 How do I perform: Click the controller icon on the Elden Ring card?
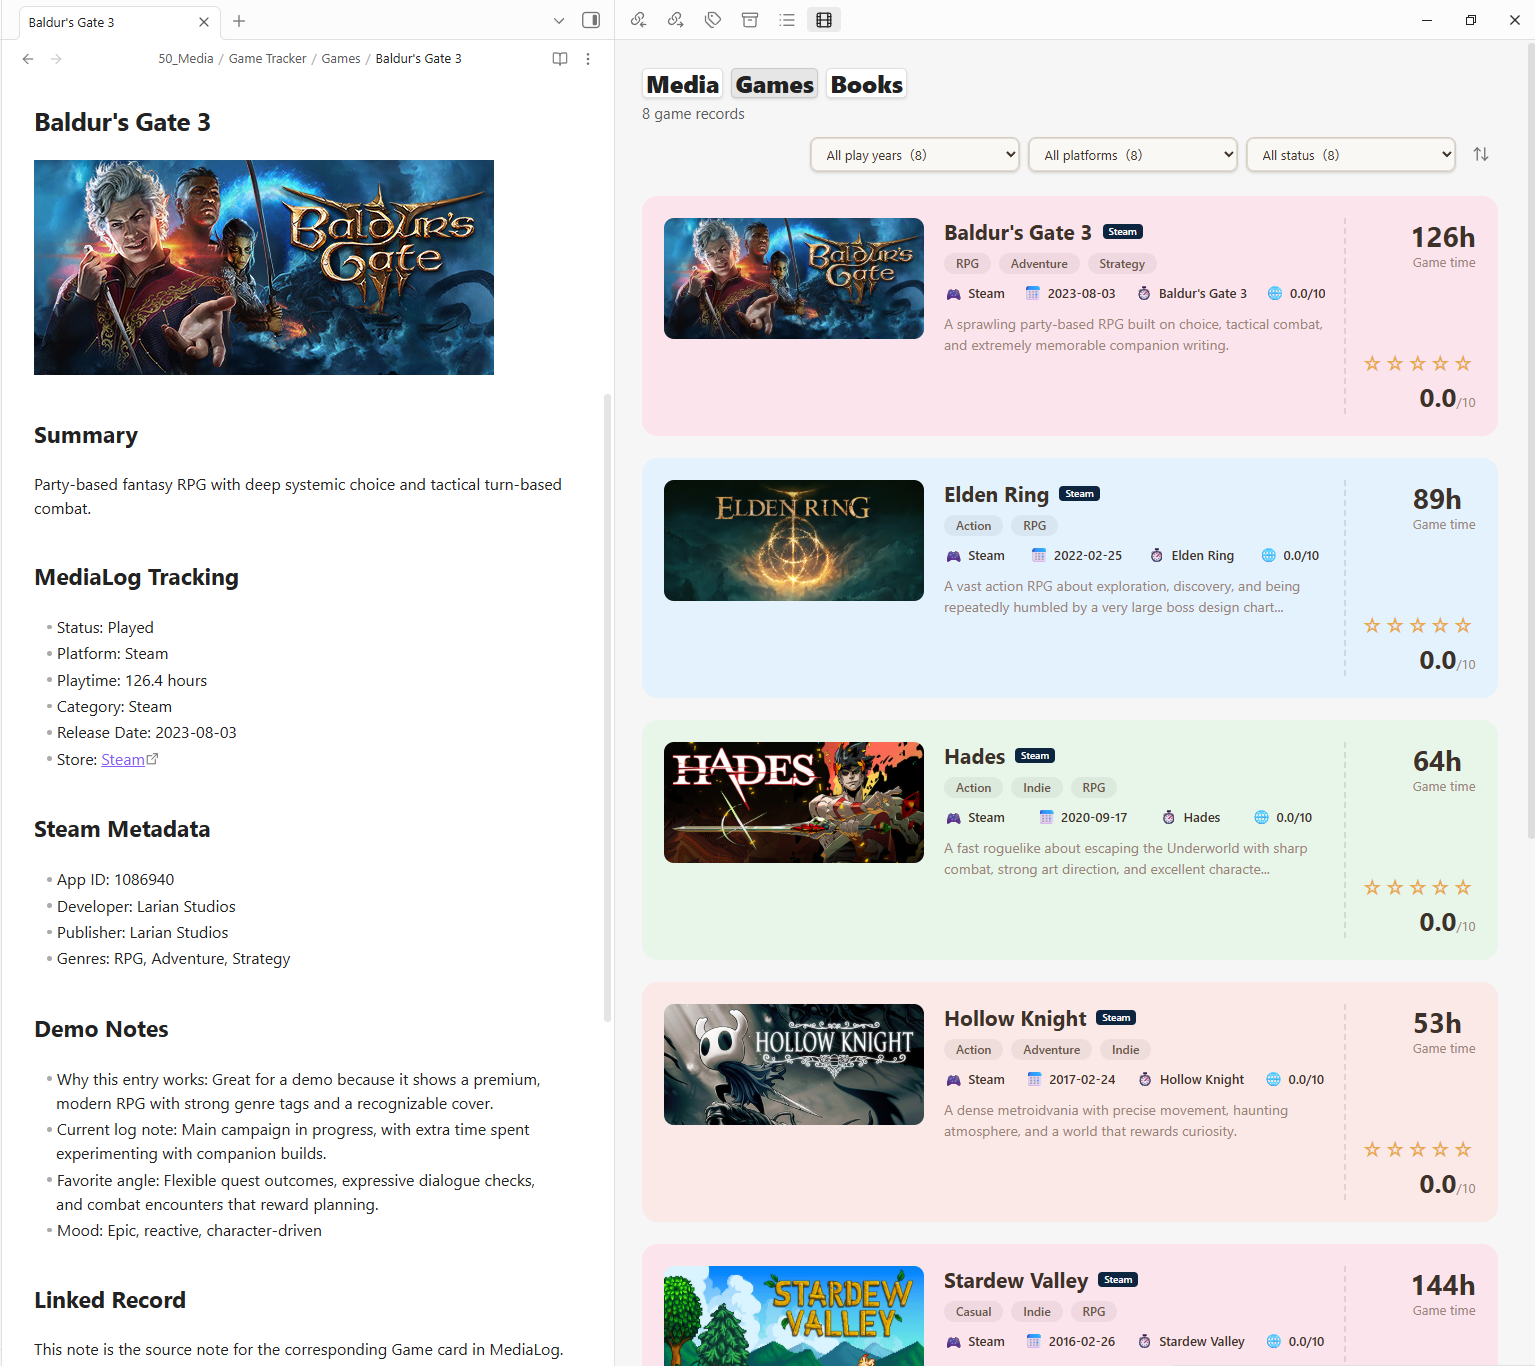pos(953,556)
